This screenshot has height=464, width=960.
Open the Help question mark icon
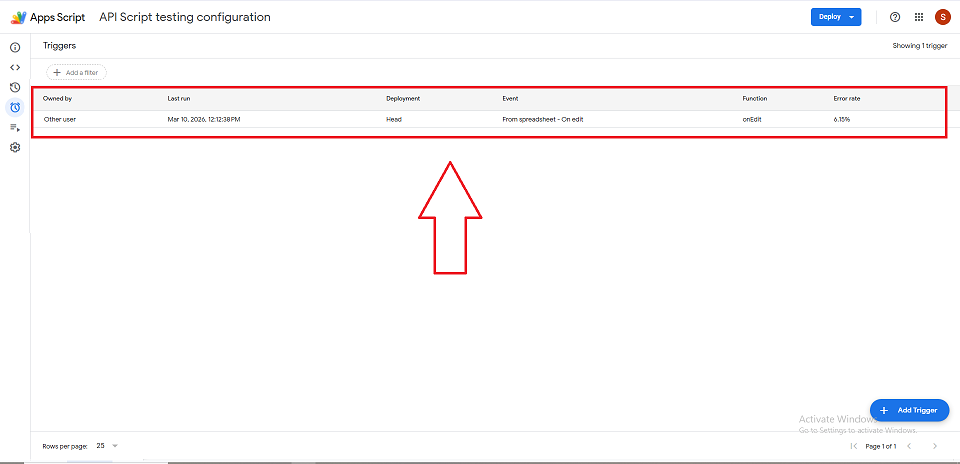coord(895,17)
